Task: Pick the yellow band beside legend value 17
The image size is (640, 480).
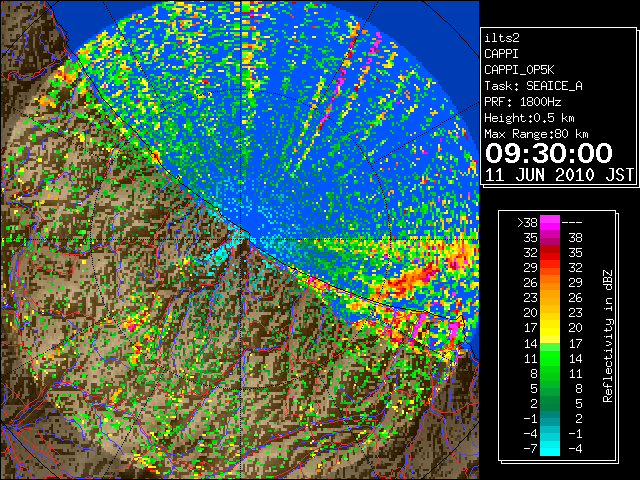Action: pyautogui.click(x=550, y=328)
